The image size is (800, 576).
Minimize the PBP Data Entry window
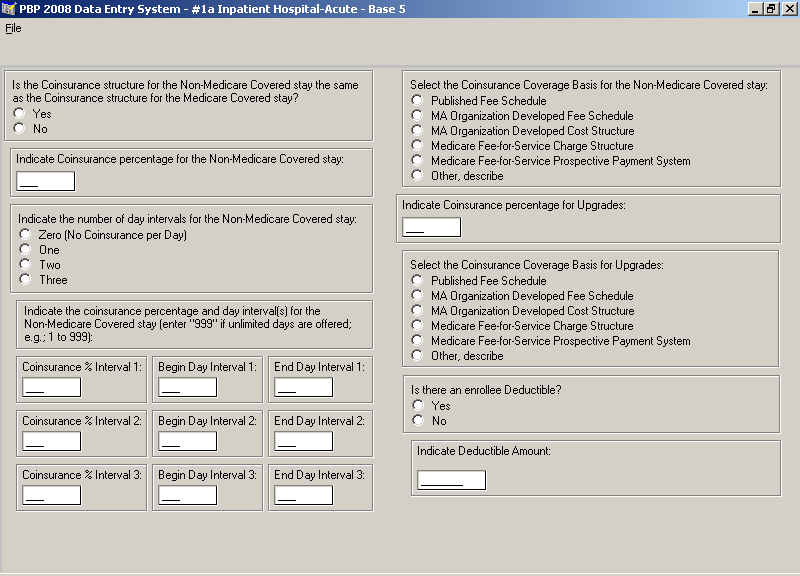pyautogui.click(x=756, y=9)
